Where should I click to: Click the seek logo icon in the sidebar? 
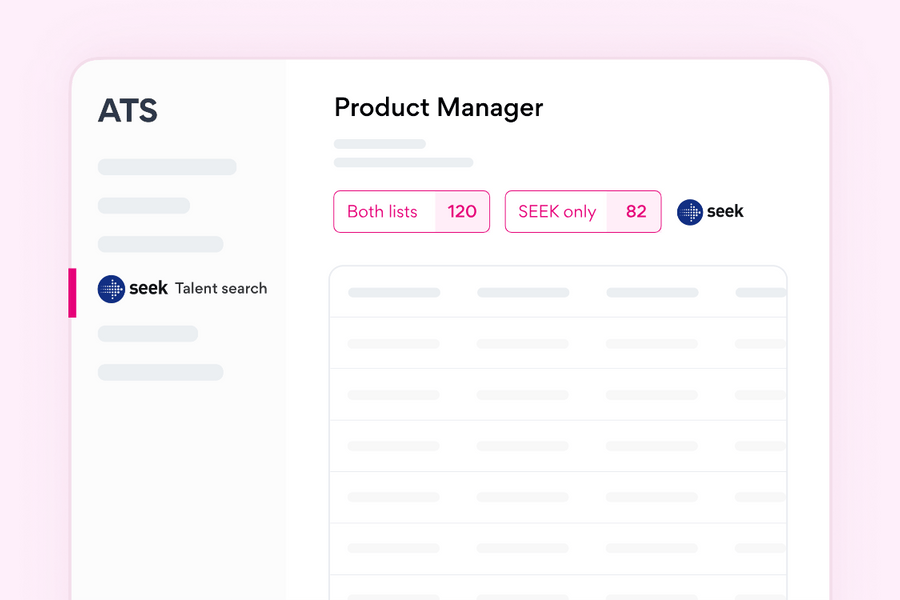pyautogui.click(x=111, y=289)
